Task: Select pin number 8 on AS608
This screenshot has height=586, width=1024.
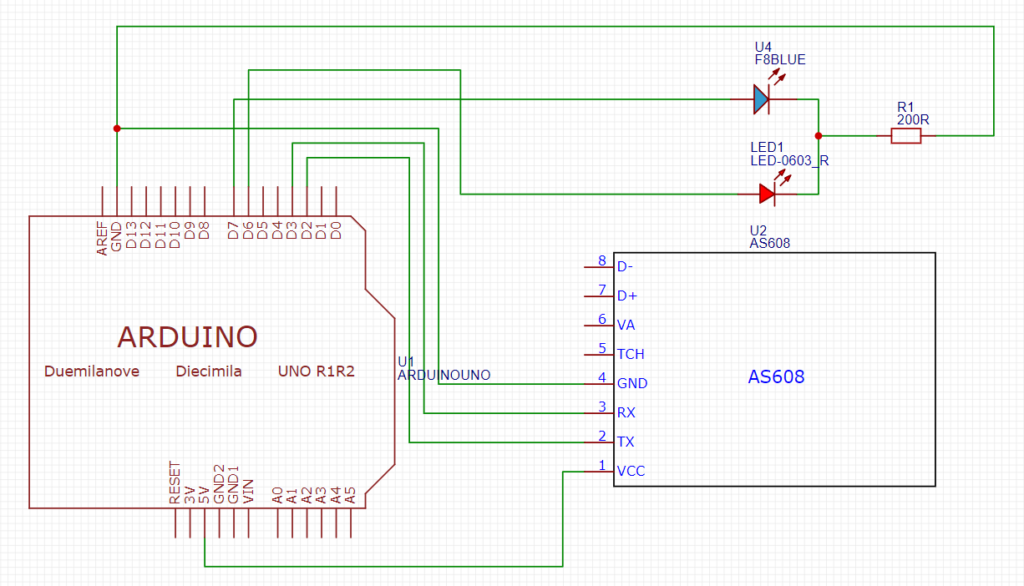Action: (x=602, y=261)
